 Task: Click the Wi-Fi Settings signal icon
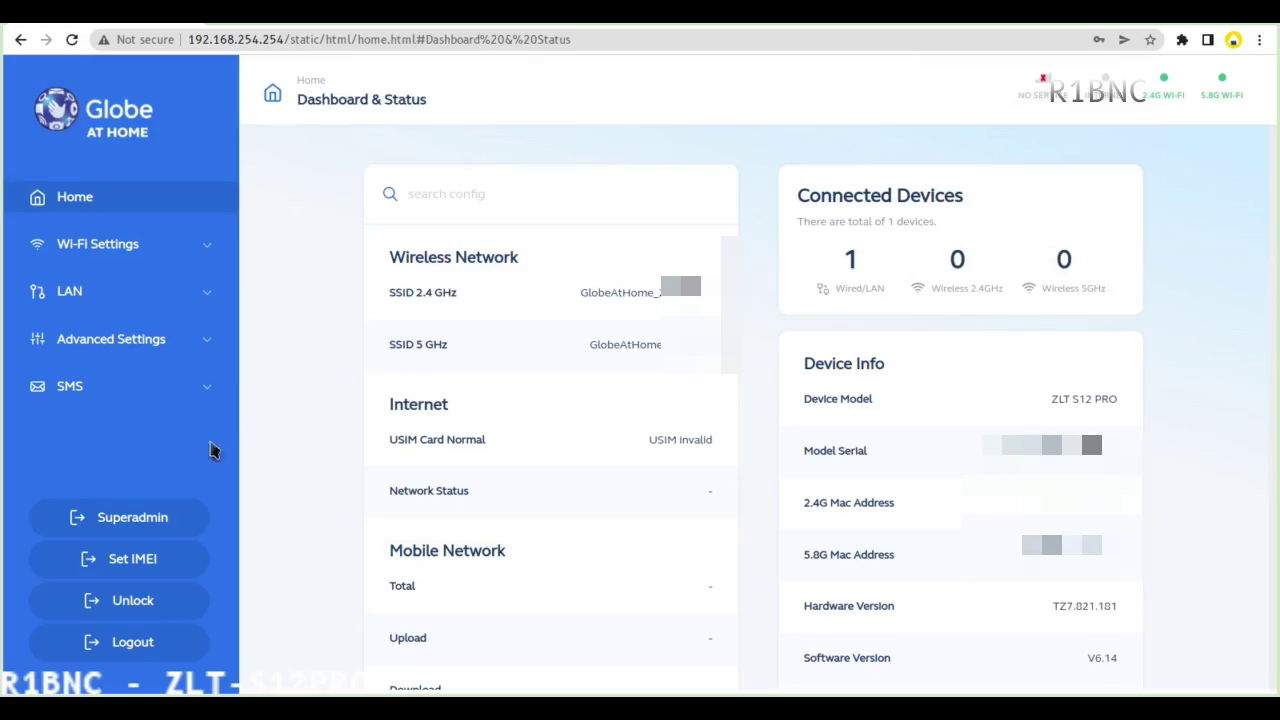pyautogui.click(x=37, y=244)
